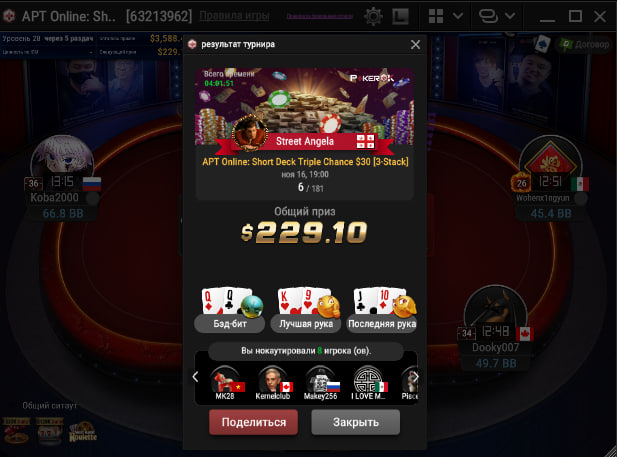Screen dimensions: 617x457
Task: Click Dooky007 player avatar
Action: coord(496,309)
